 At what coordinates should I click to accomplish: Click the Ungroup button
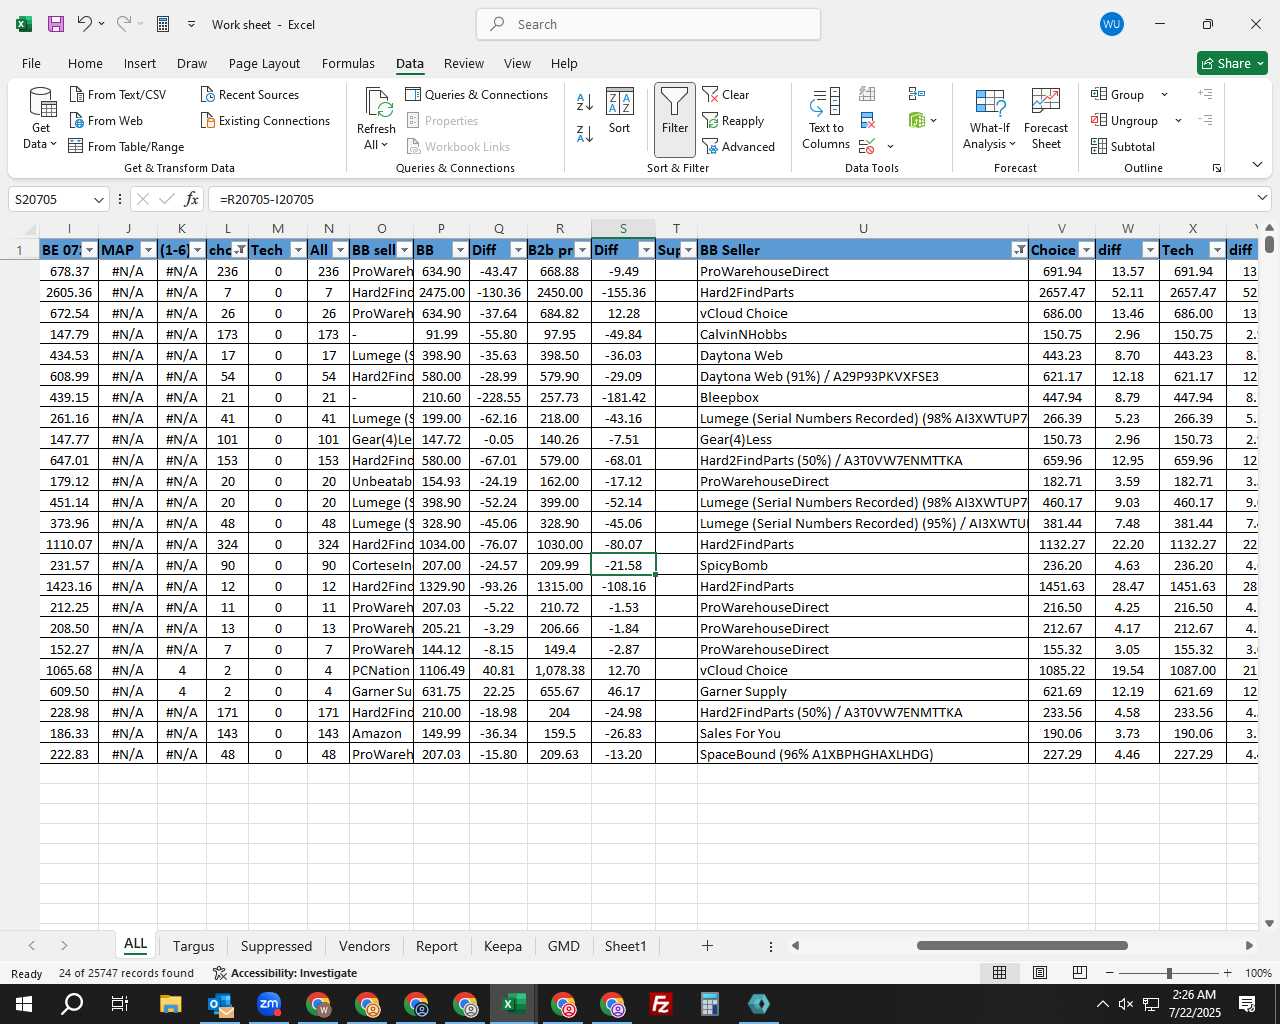(x=1125, y=120)
